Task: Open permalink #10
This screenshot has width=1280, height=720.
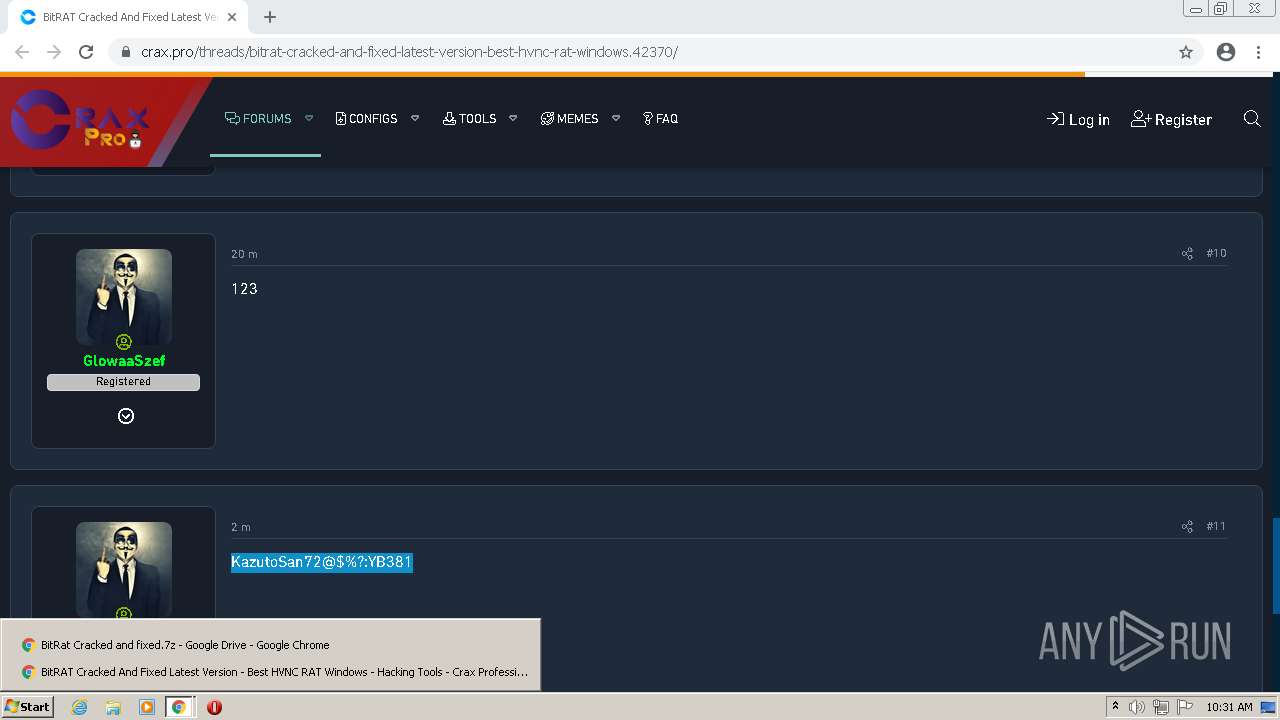Action: [1216, 254]
